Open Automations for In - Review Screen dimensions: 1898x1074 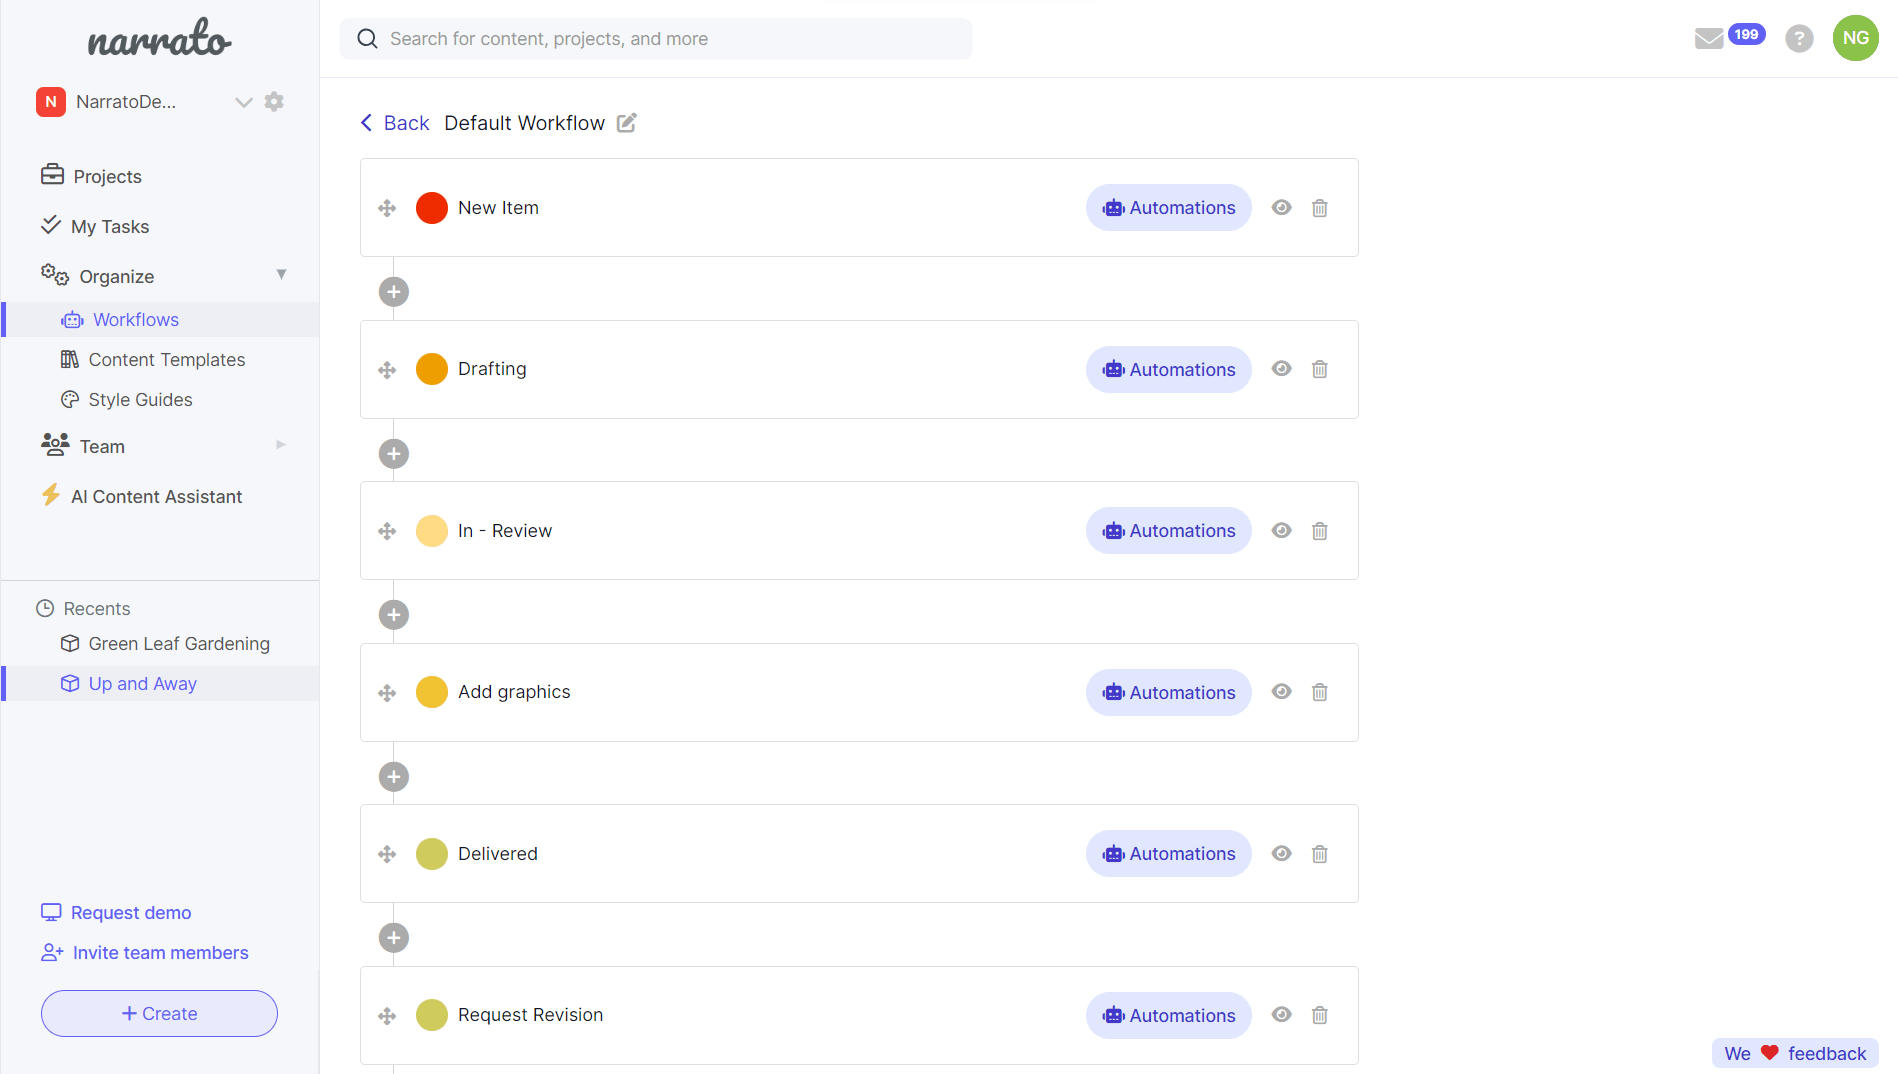point(1169,531)
